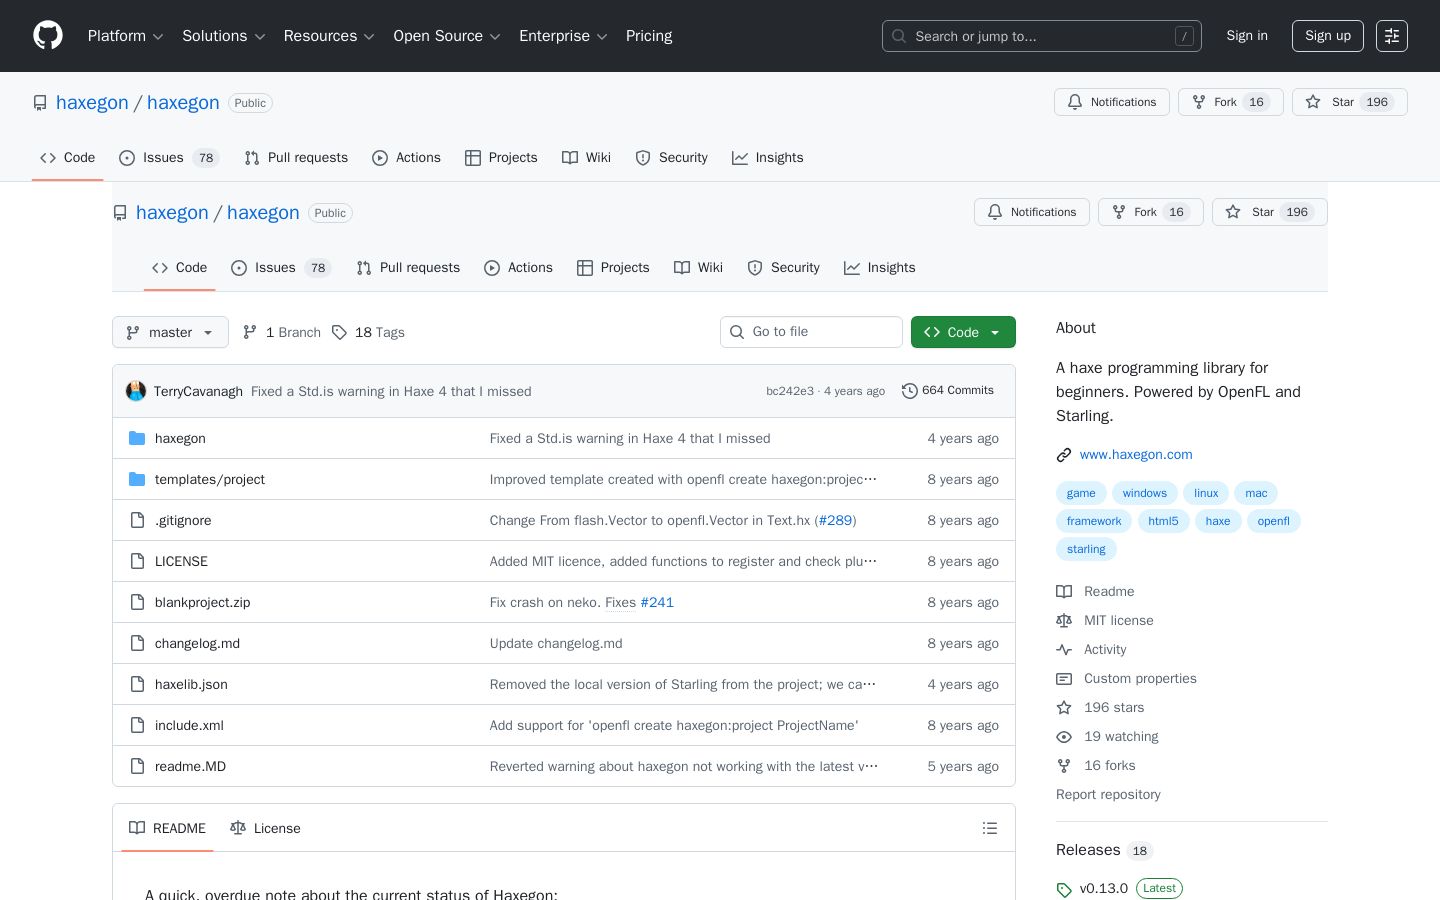Open commit hash bc242e3
The image size is (1440, 900).
[x=790, y=391]
